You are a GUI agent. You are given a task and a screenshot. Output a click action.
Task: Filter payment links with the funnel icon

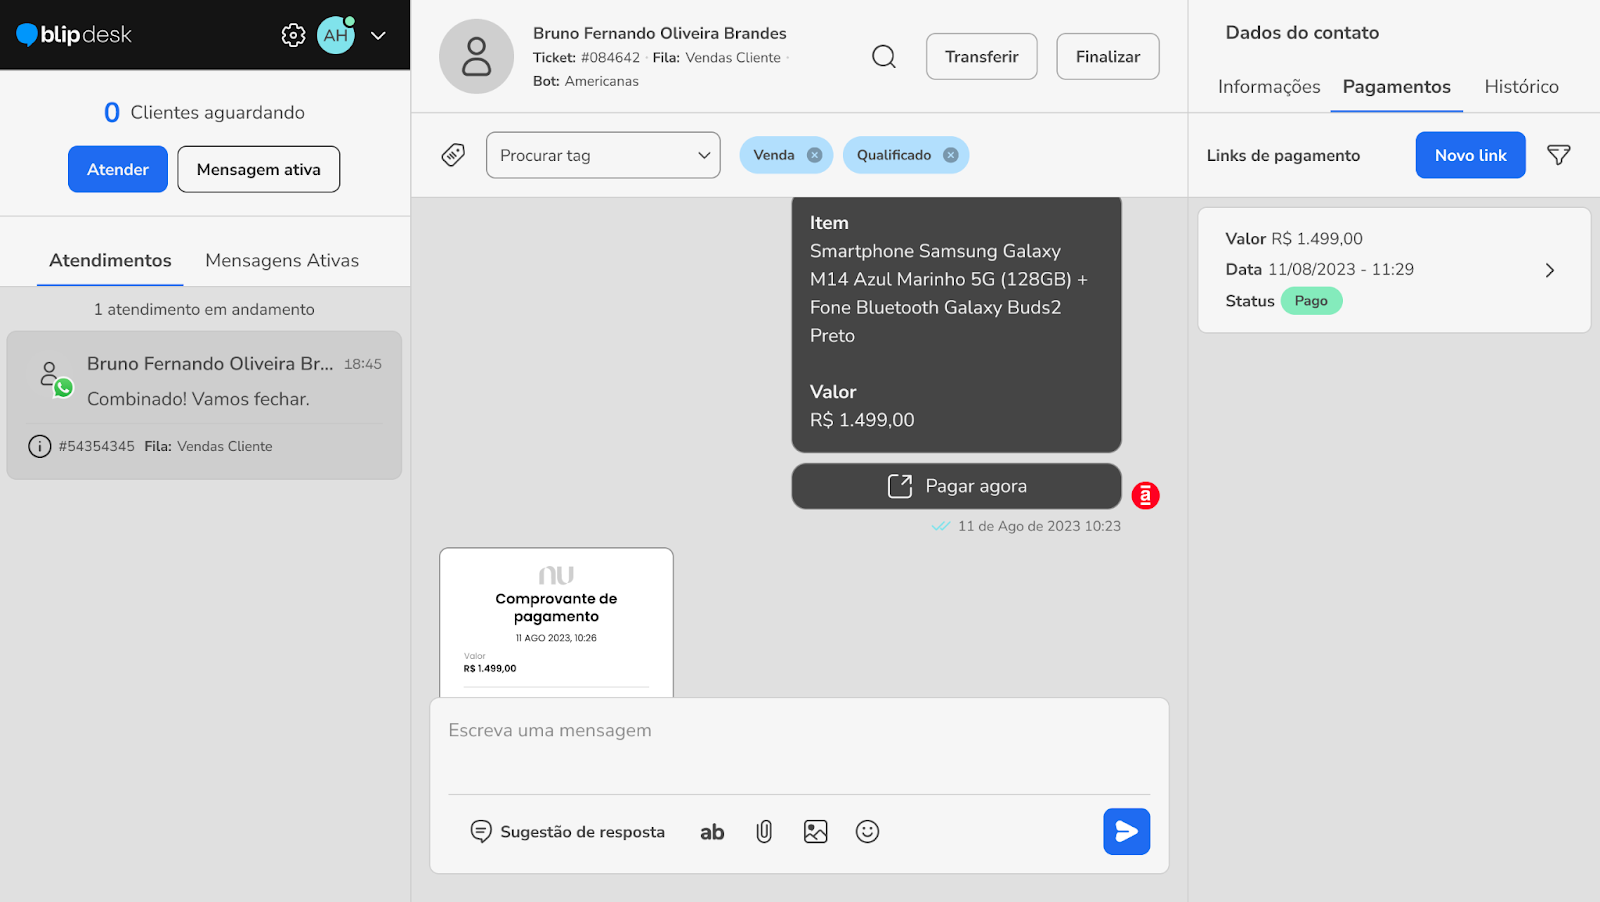coord(1559,155)
